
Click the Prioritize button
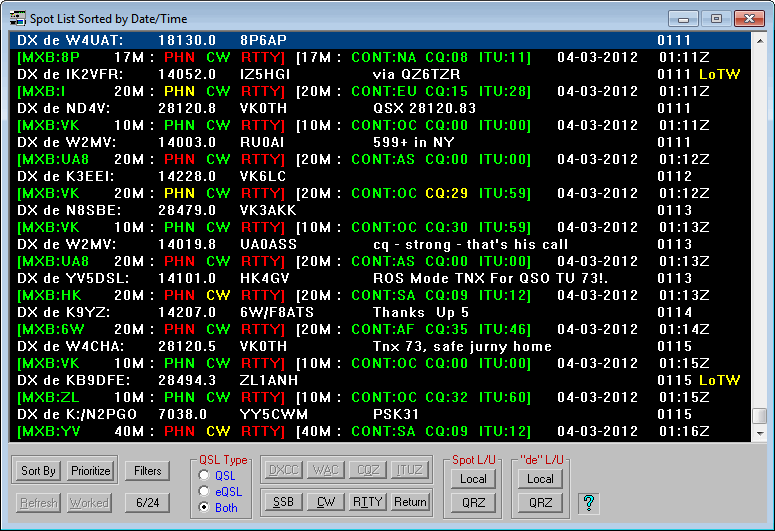tap(90, 471)
